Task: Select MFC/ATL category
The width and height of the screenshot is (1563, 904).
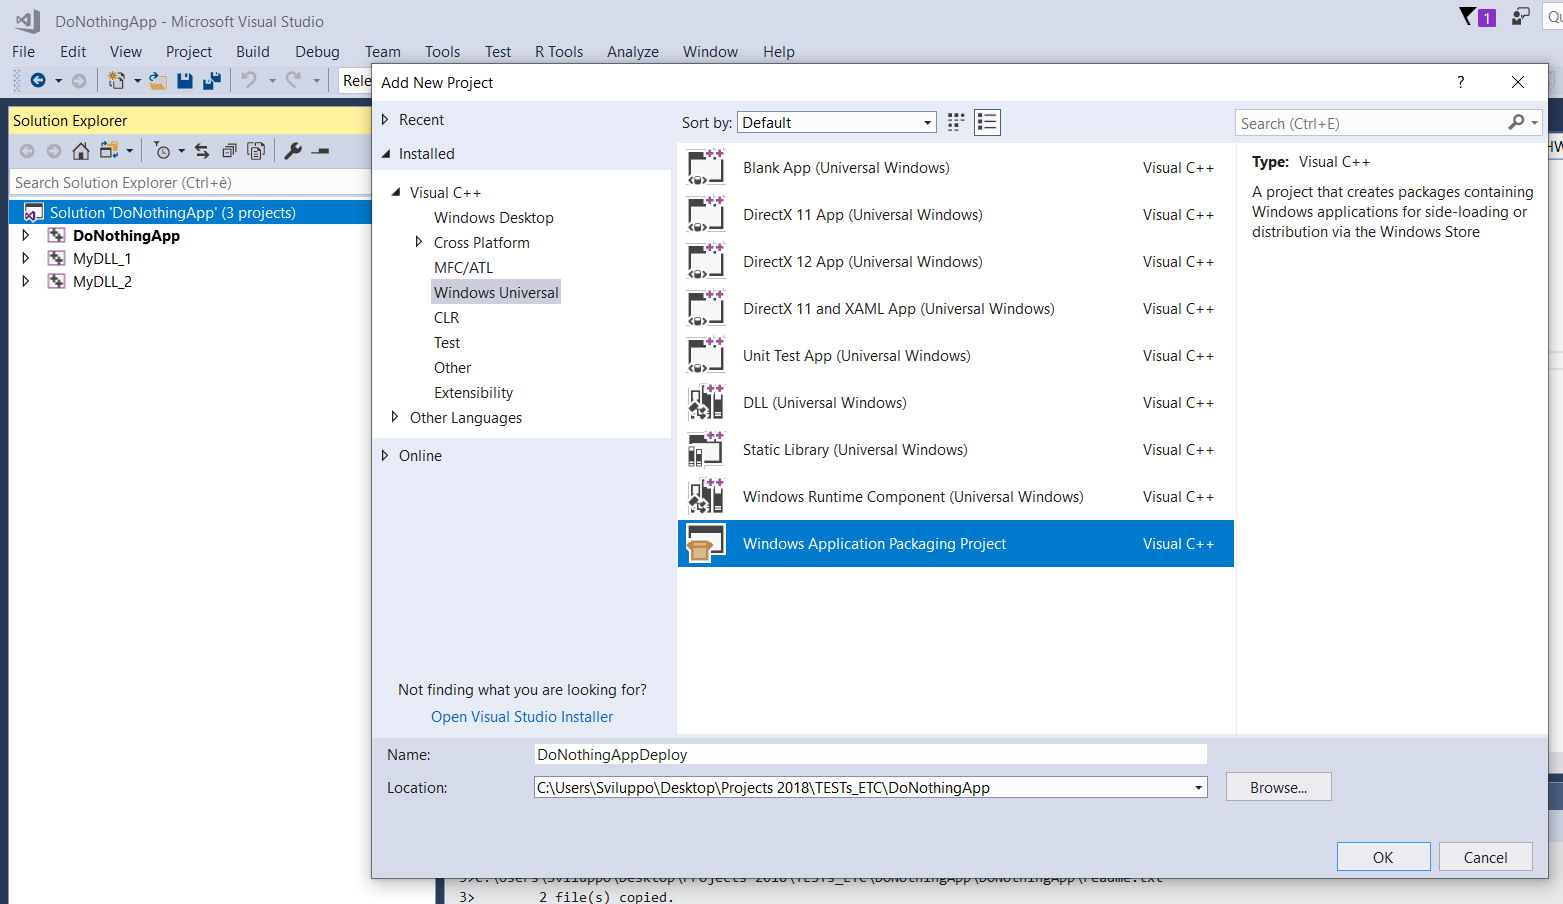Action: pos(464,267)
